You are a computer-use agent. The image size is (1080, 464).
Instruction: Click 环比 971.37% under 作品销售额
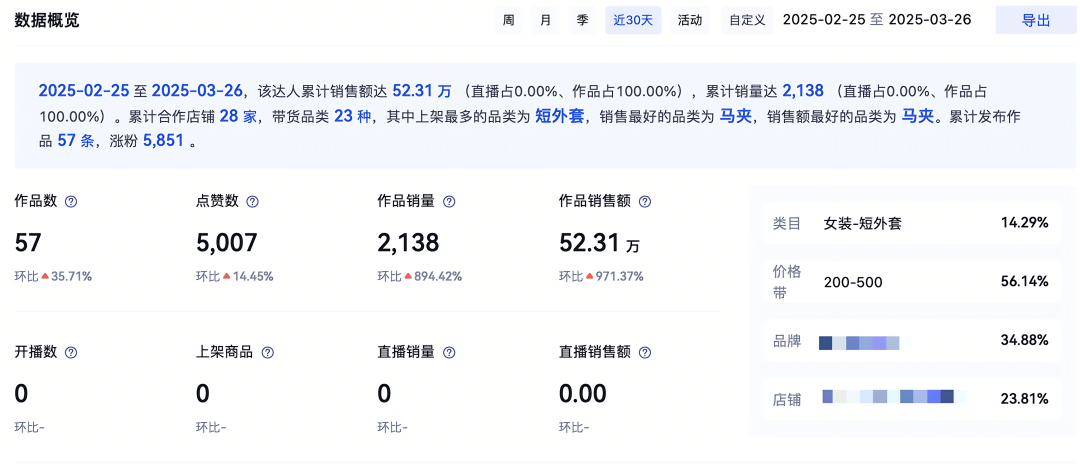pyautogui.click(x=601, y=276)
